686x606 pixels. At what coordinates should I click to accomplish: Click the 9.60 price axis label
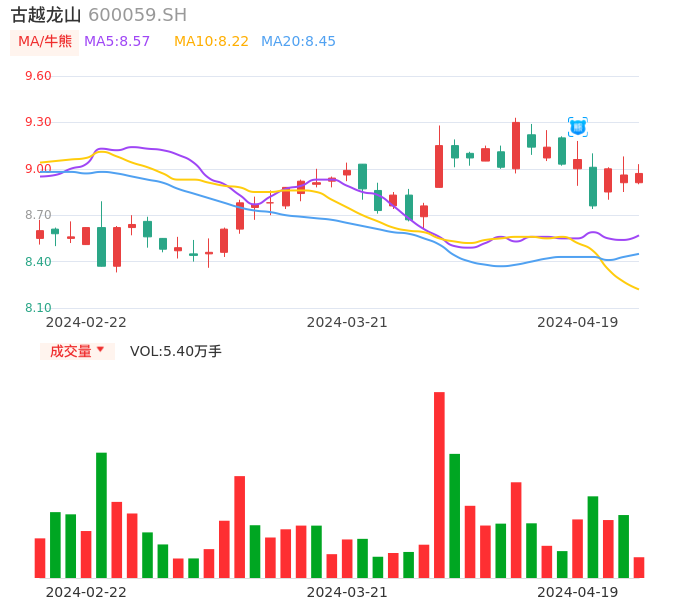point(38,76)
